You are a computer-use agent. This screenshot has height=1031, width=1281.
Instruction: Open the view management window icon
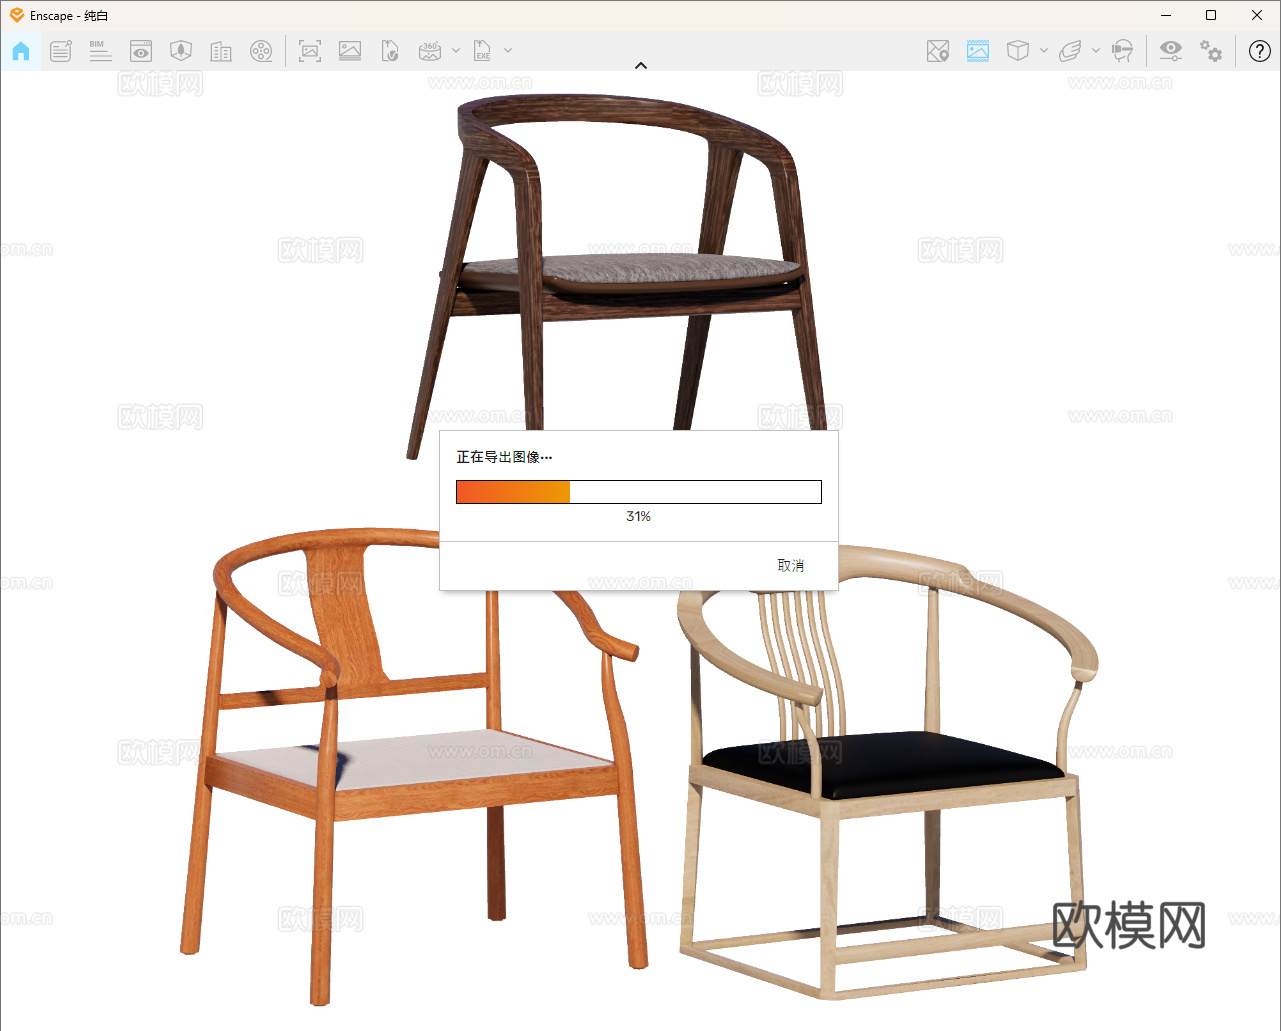click(141, 51)
